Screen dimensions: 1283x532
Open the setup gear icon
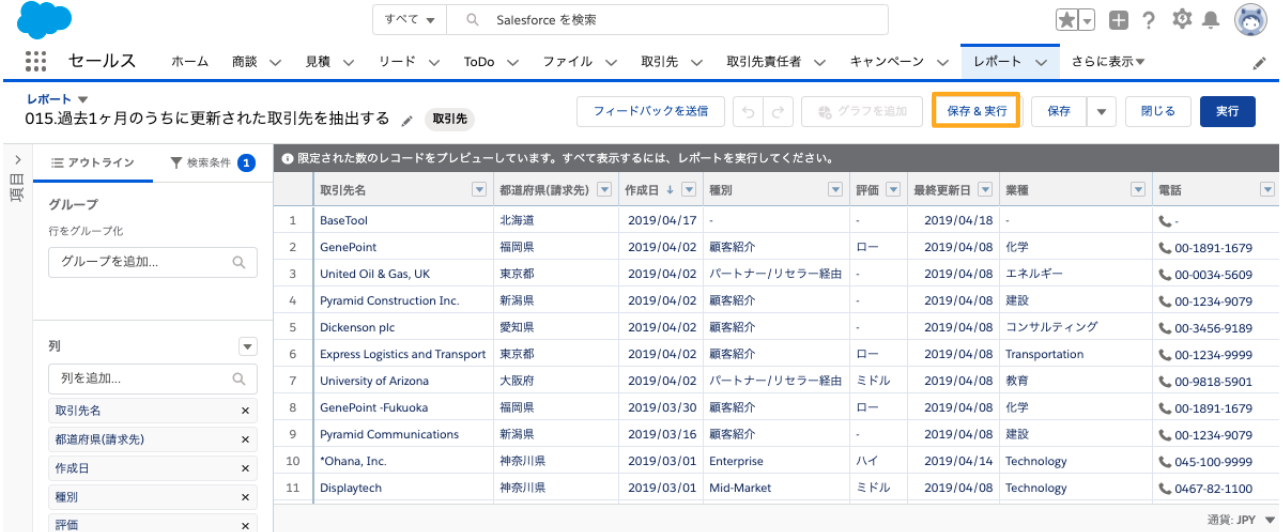(1181, 20)
